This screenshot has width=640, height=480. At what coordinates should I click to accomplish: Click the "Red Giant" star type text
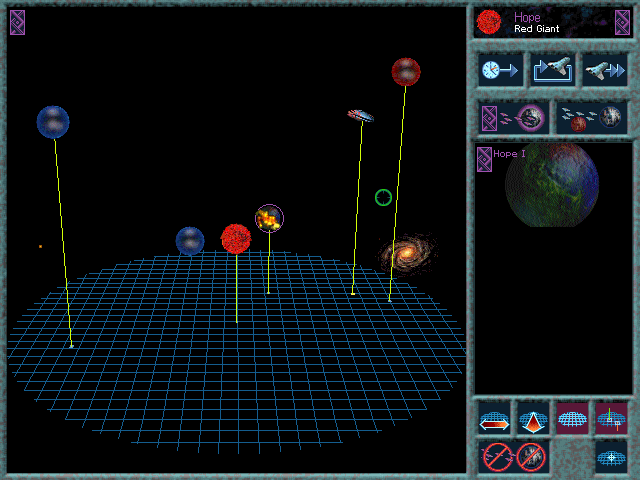point(537,29)
